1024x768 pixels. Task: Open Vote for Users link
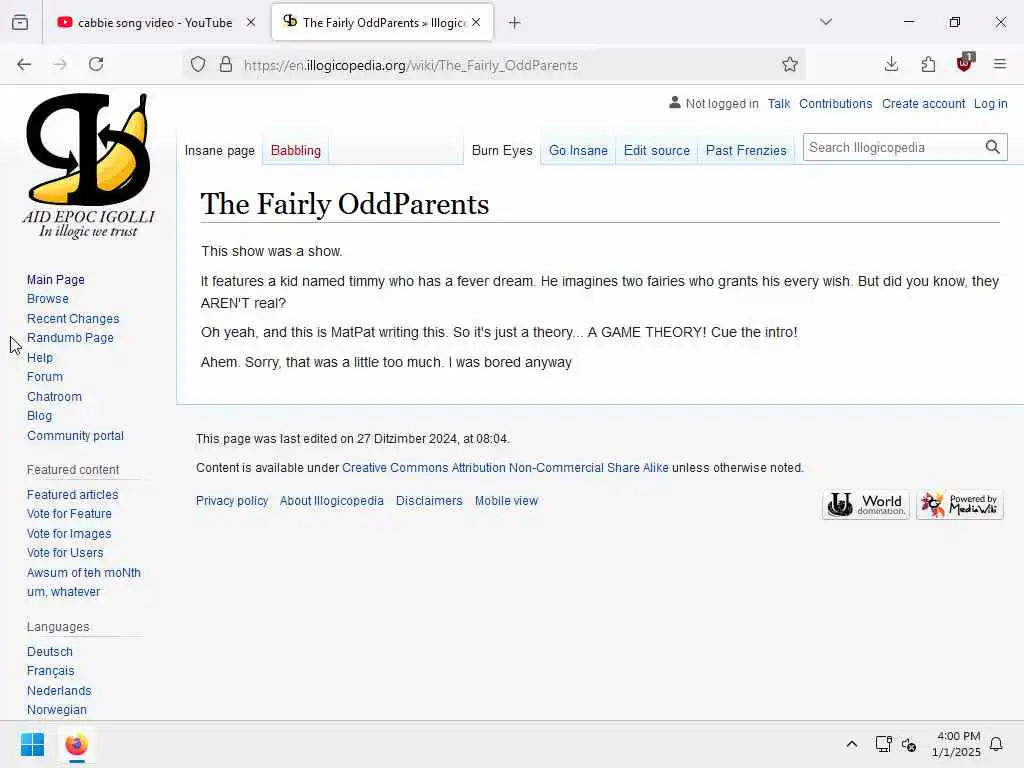(65, 552)
